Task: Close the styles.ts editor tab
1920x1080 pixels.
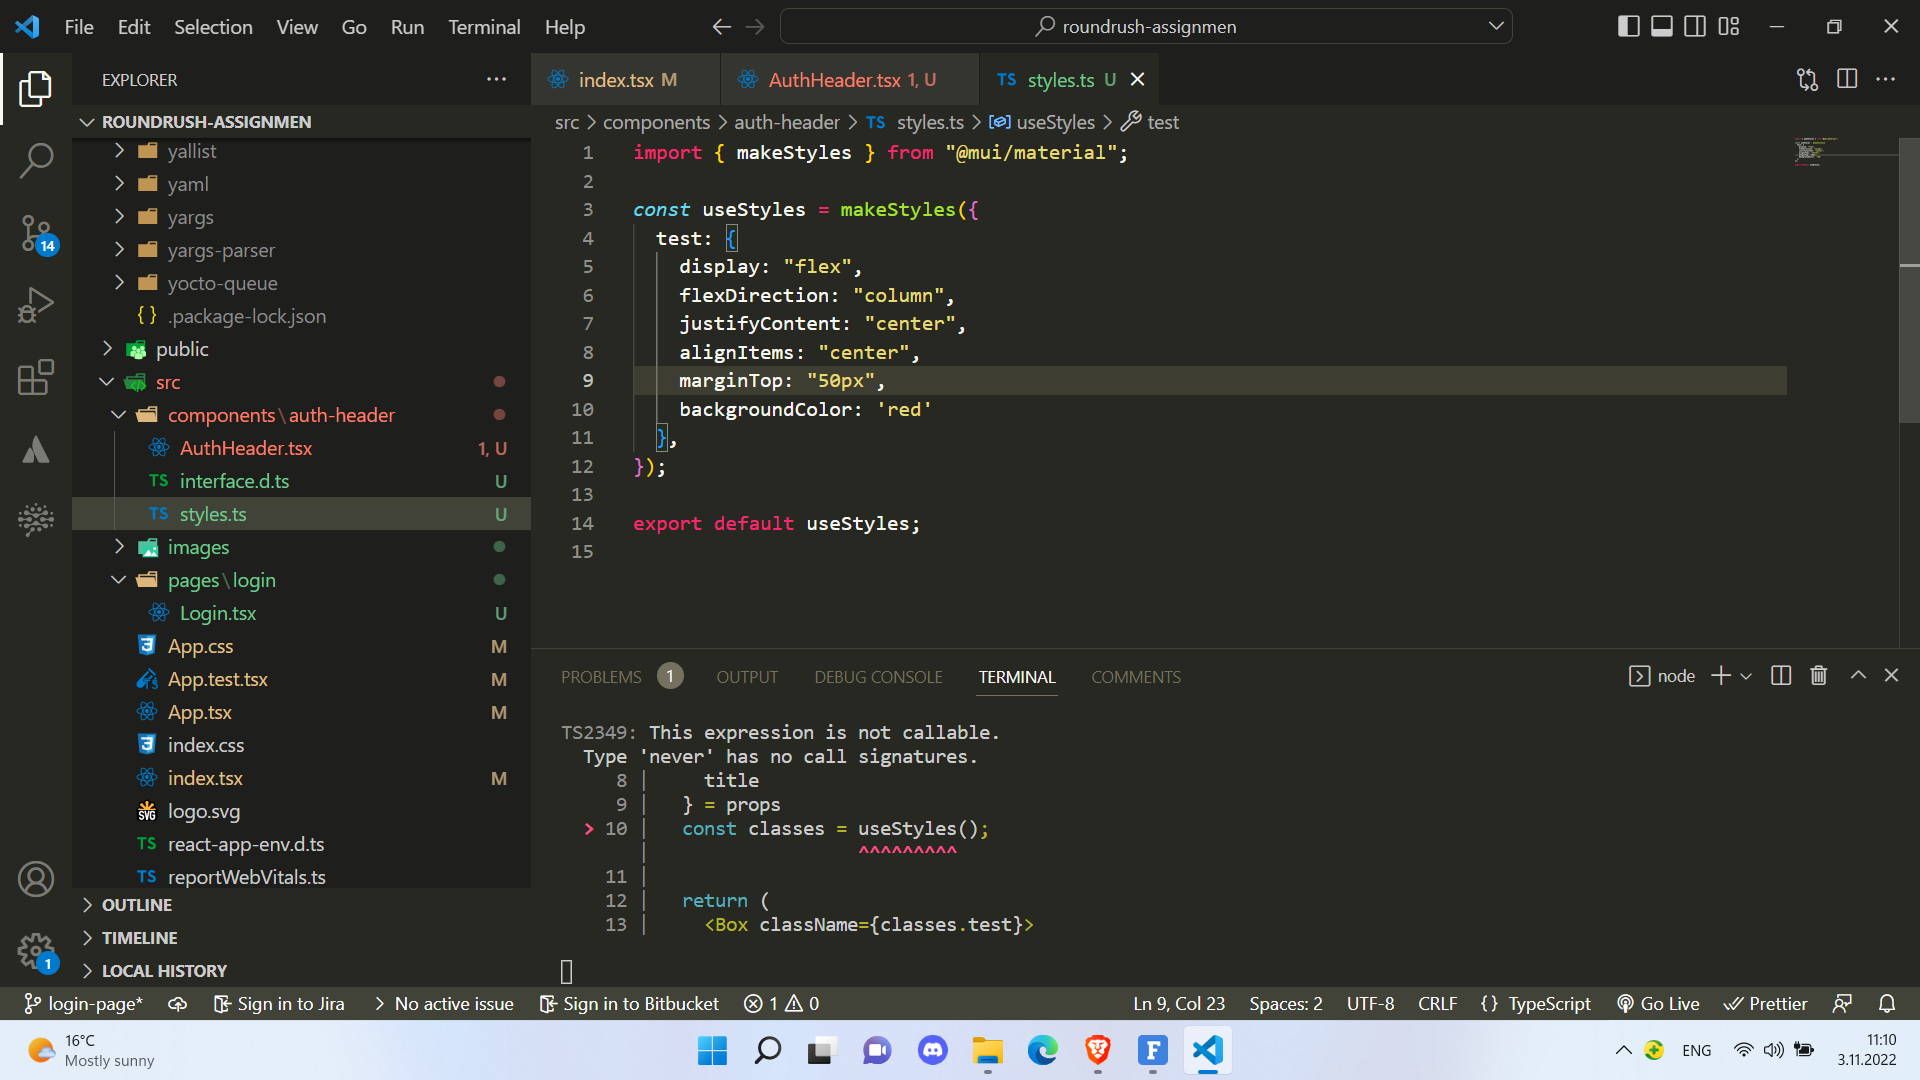Action: coord(1138,79)
